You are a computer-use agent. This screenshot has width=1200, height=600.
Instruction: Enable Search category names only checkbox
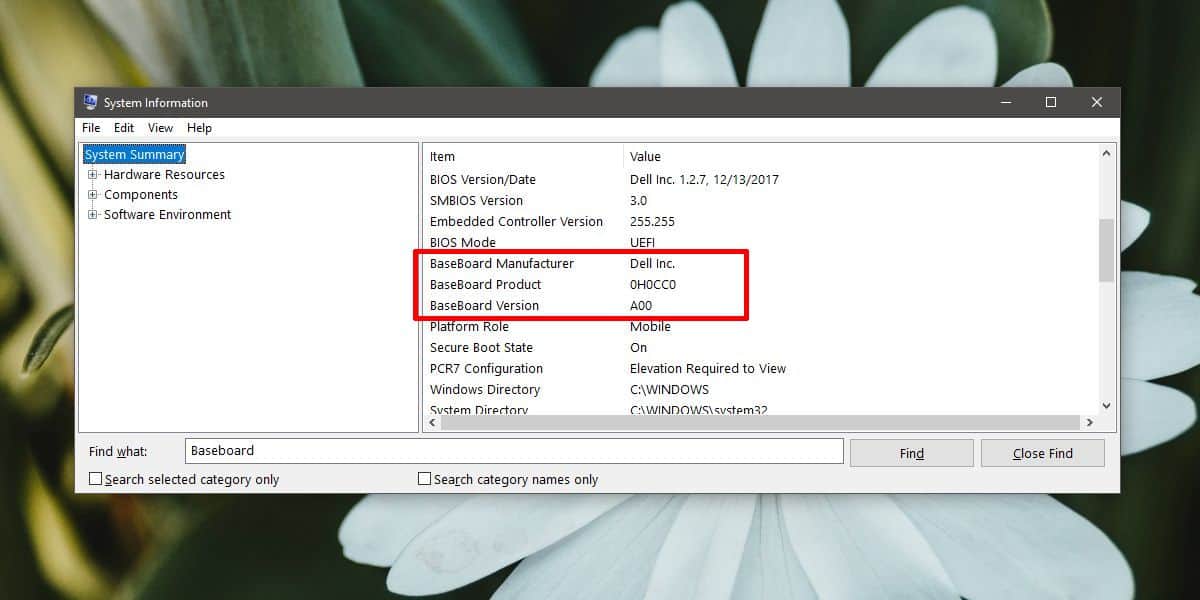425,479
